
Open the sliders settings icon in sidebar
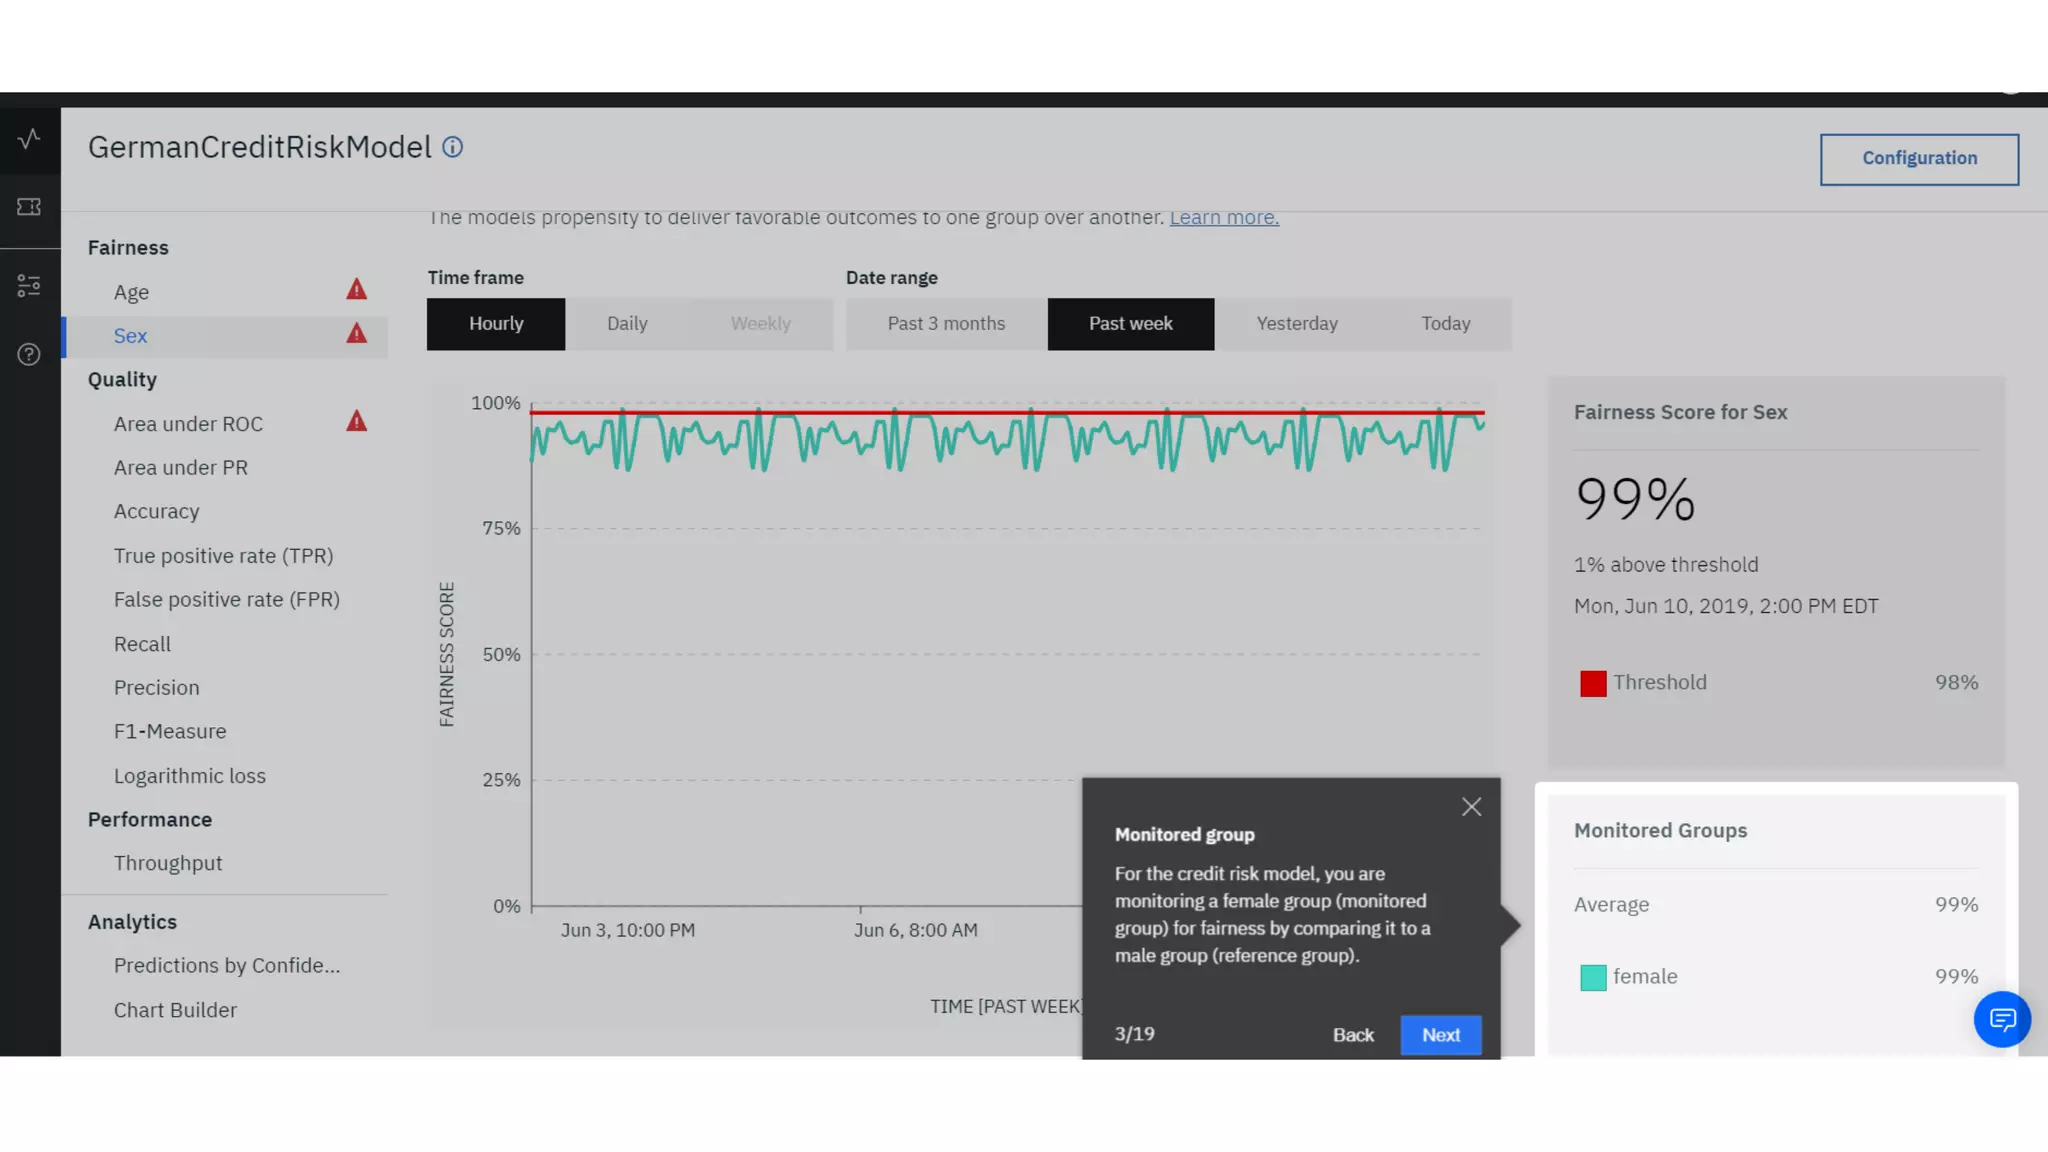pyautogui.click(x=29, y=286)
